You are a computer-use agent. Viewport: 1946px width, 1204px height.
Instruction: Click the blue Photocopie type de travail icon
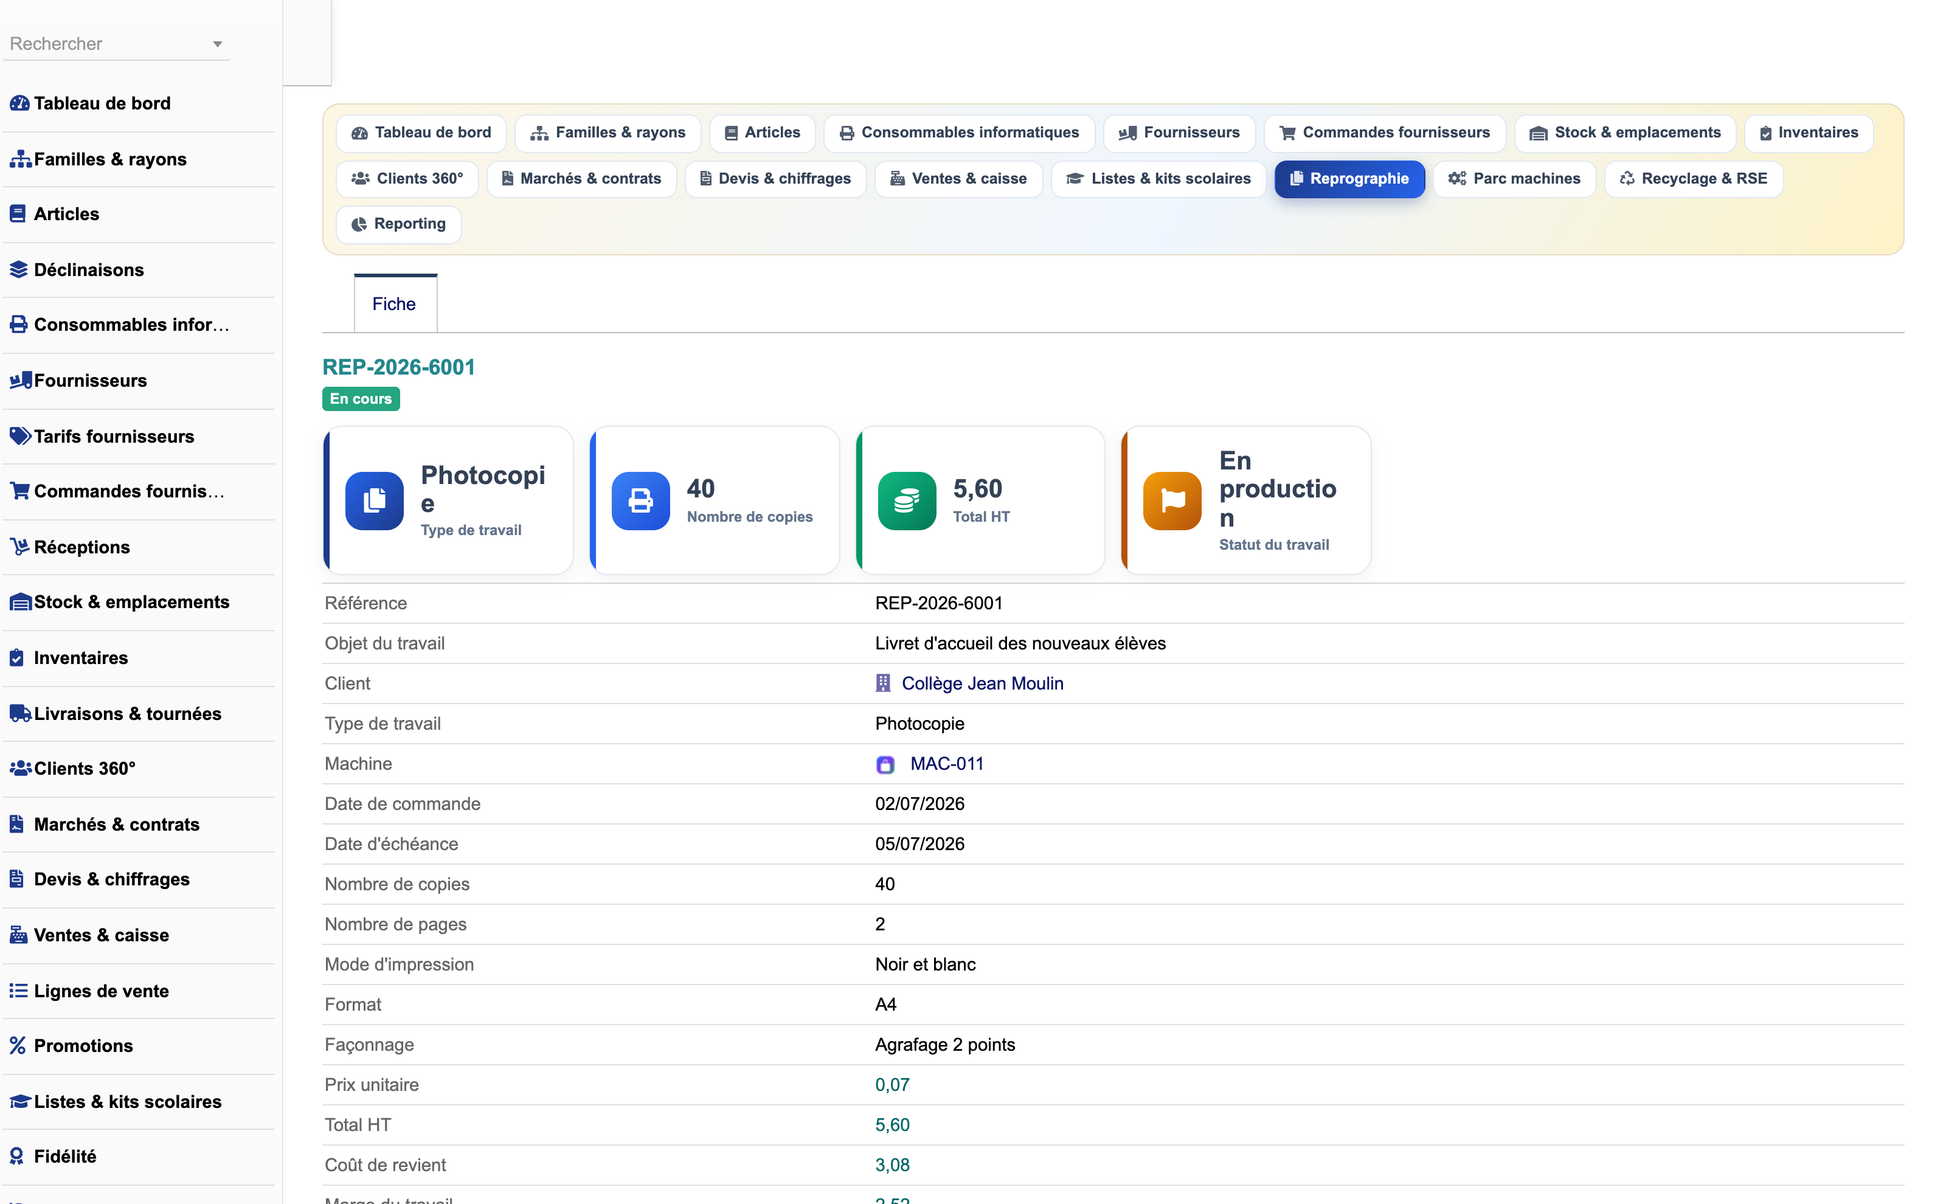[x=374, y=500]
